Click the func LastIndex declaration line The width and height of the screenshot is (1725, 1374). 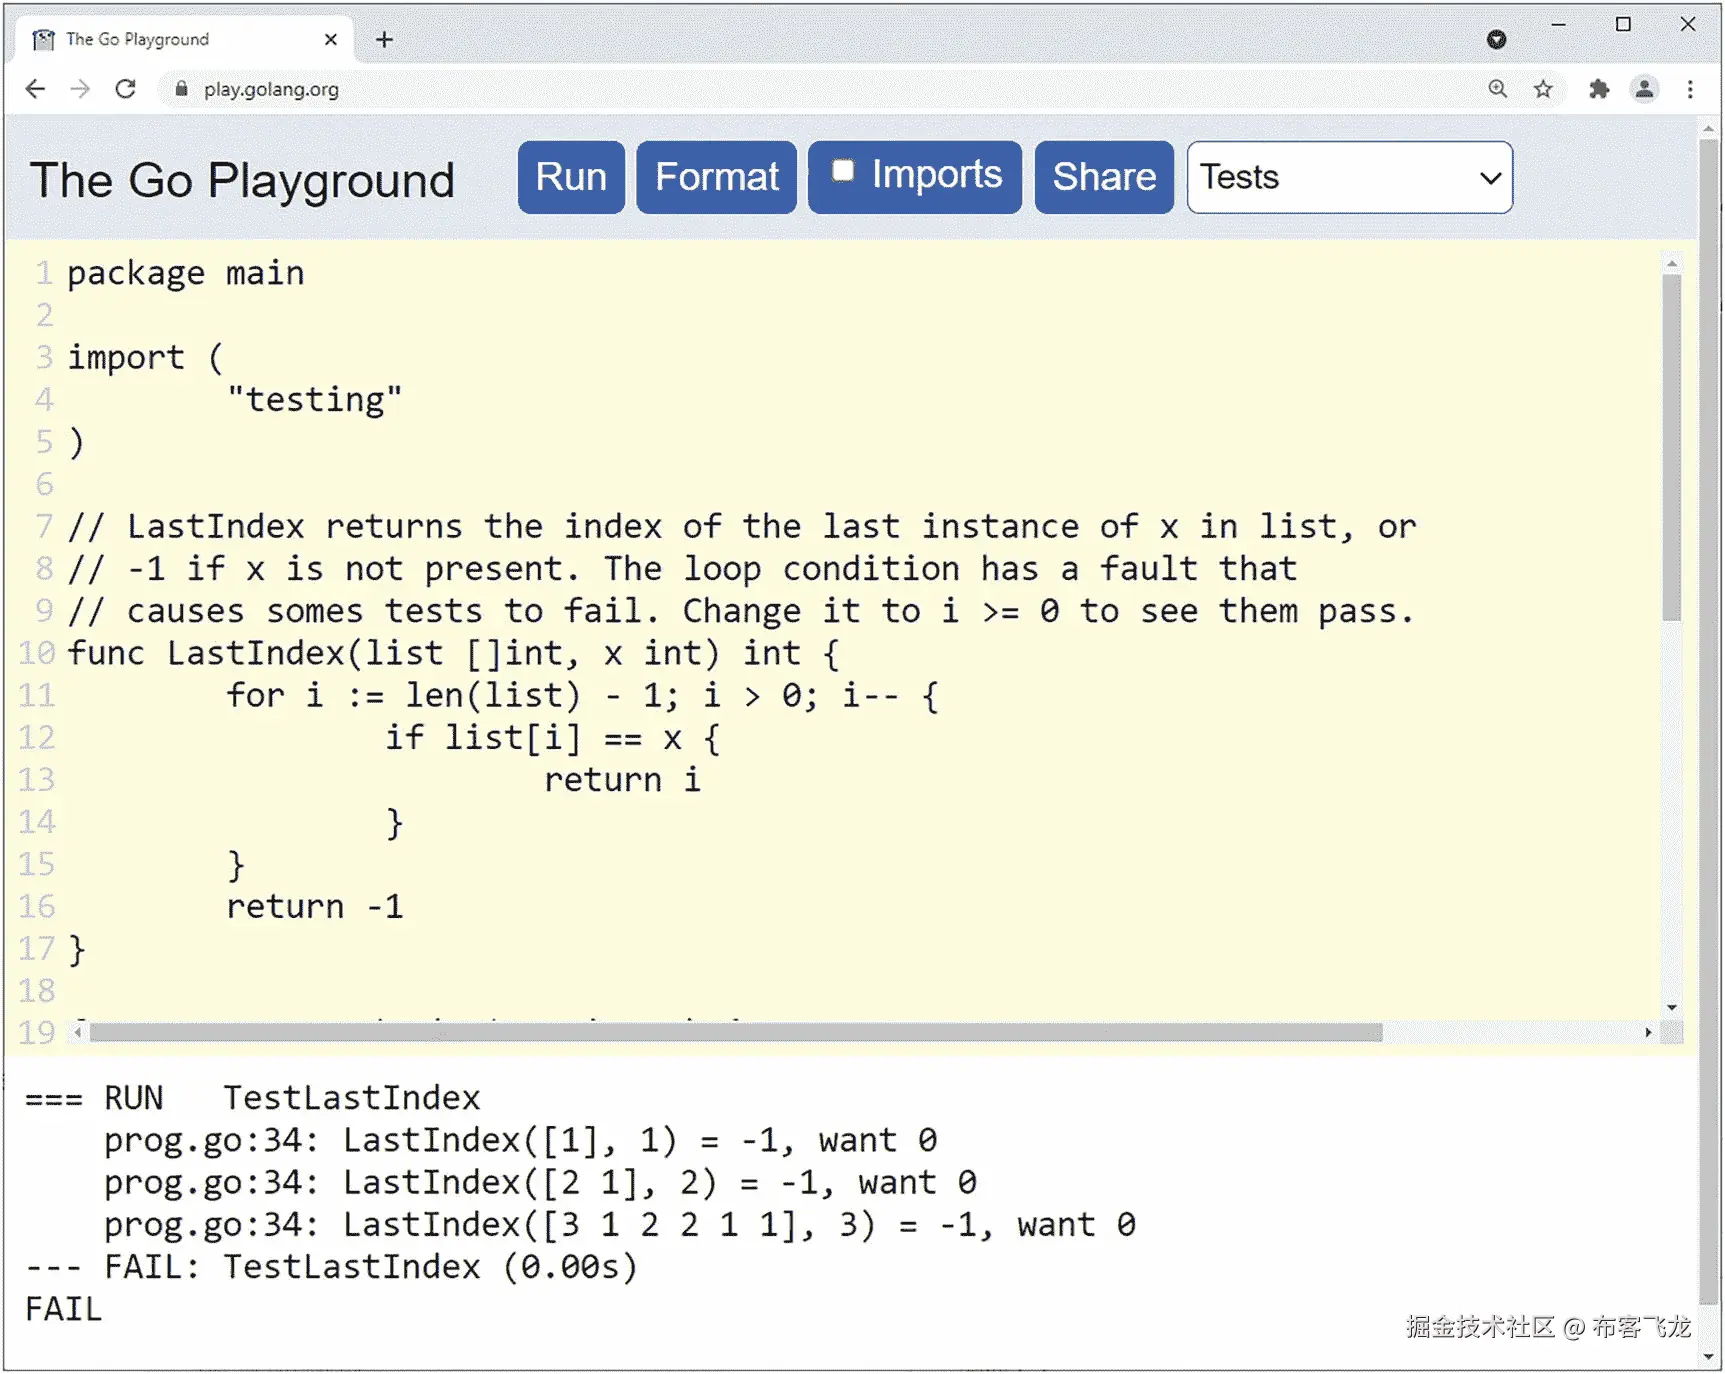click(454, 653)
